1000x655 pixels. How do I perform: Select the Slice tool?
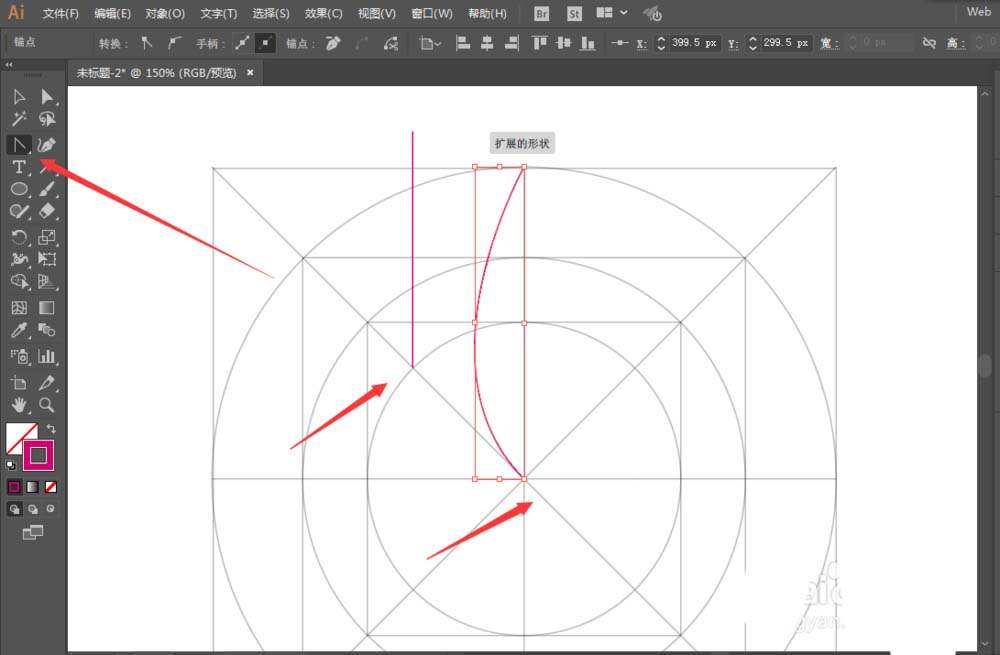pos(47,383)
